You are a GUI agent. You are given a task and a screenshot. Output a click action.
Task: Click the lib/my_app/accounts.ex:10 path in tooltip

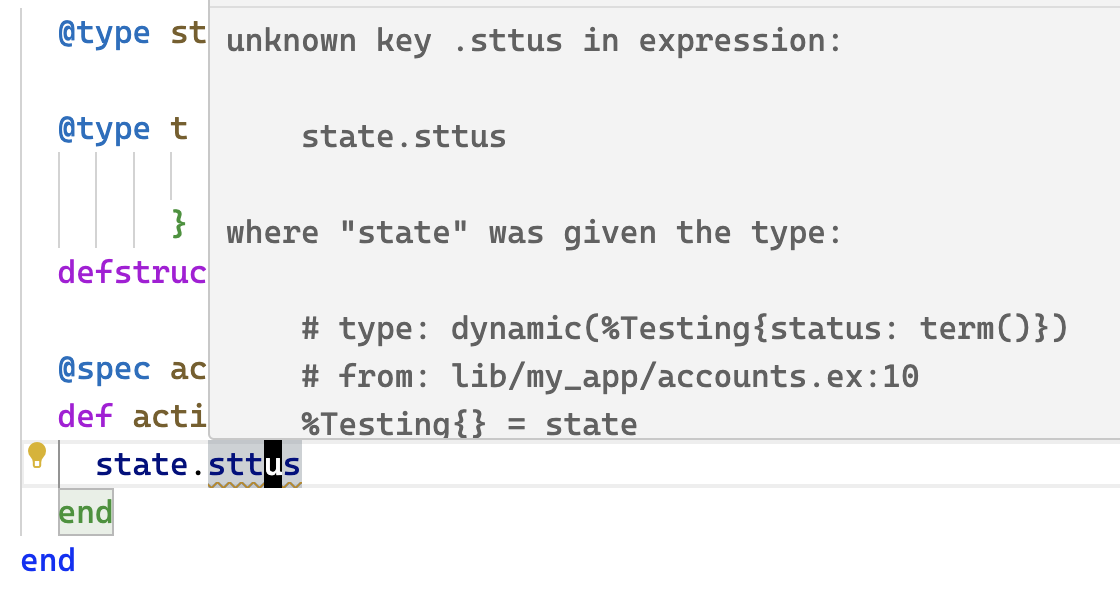685,376
